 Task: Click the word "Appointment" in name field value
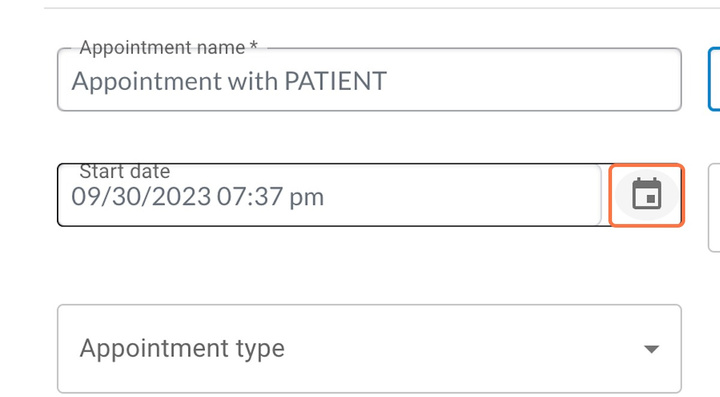(x=146, y=82)
